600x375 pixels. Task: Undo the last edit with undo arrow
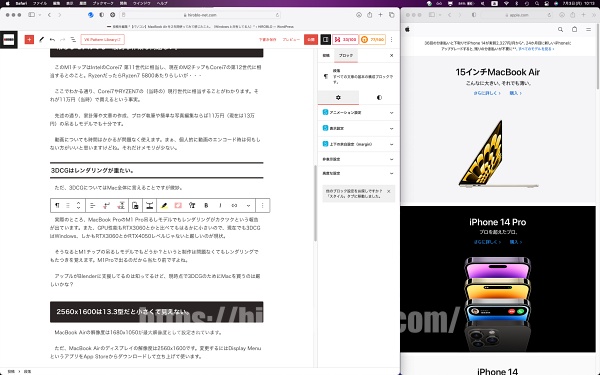point(52,39)
